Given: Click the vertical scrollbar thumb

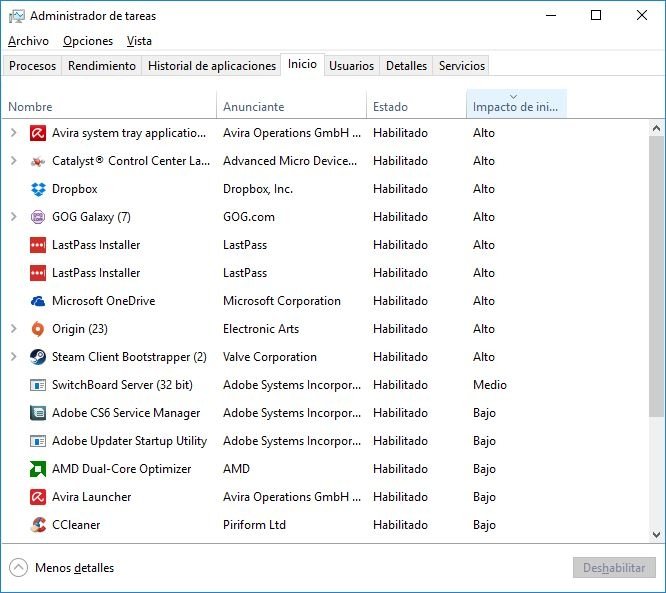Looking at the screenshot, I should click(x=656, y=276).
